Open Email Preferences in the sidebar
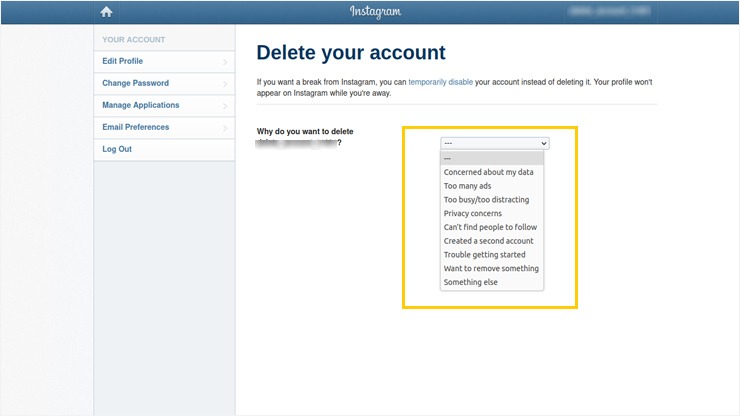 (164, 127)
